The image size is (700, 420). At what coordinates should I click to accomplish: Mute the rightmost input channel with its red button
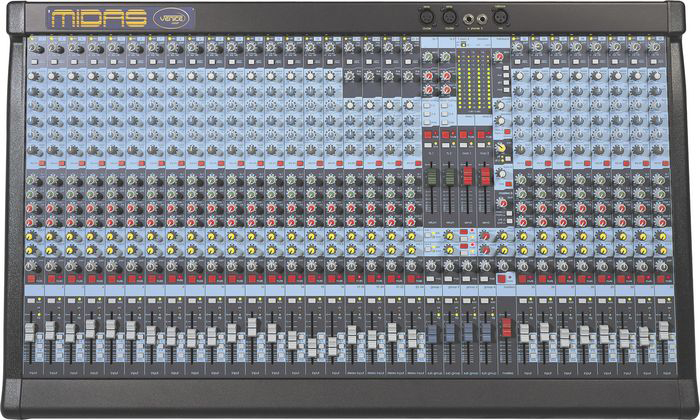[x=661, y=279]
